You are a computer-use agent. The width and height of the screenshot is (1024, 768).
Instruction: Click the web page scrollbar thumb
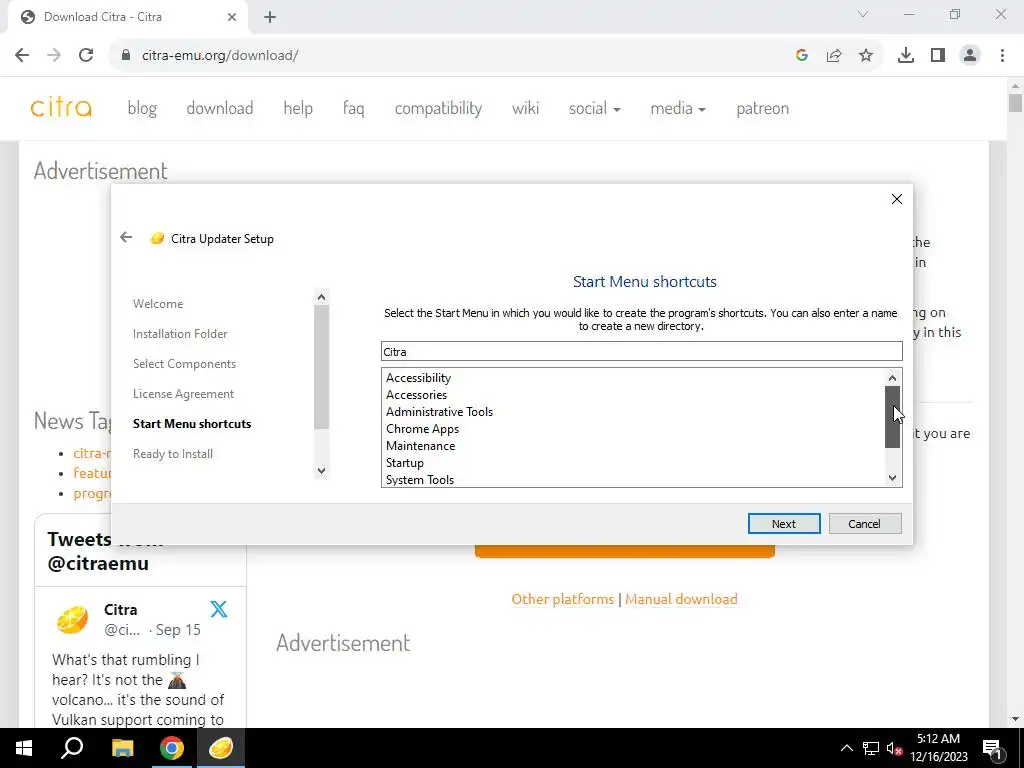tap(1015, 103)
